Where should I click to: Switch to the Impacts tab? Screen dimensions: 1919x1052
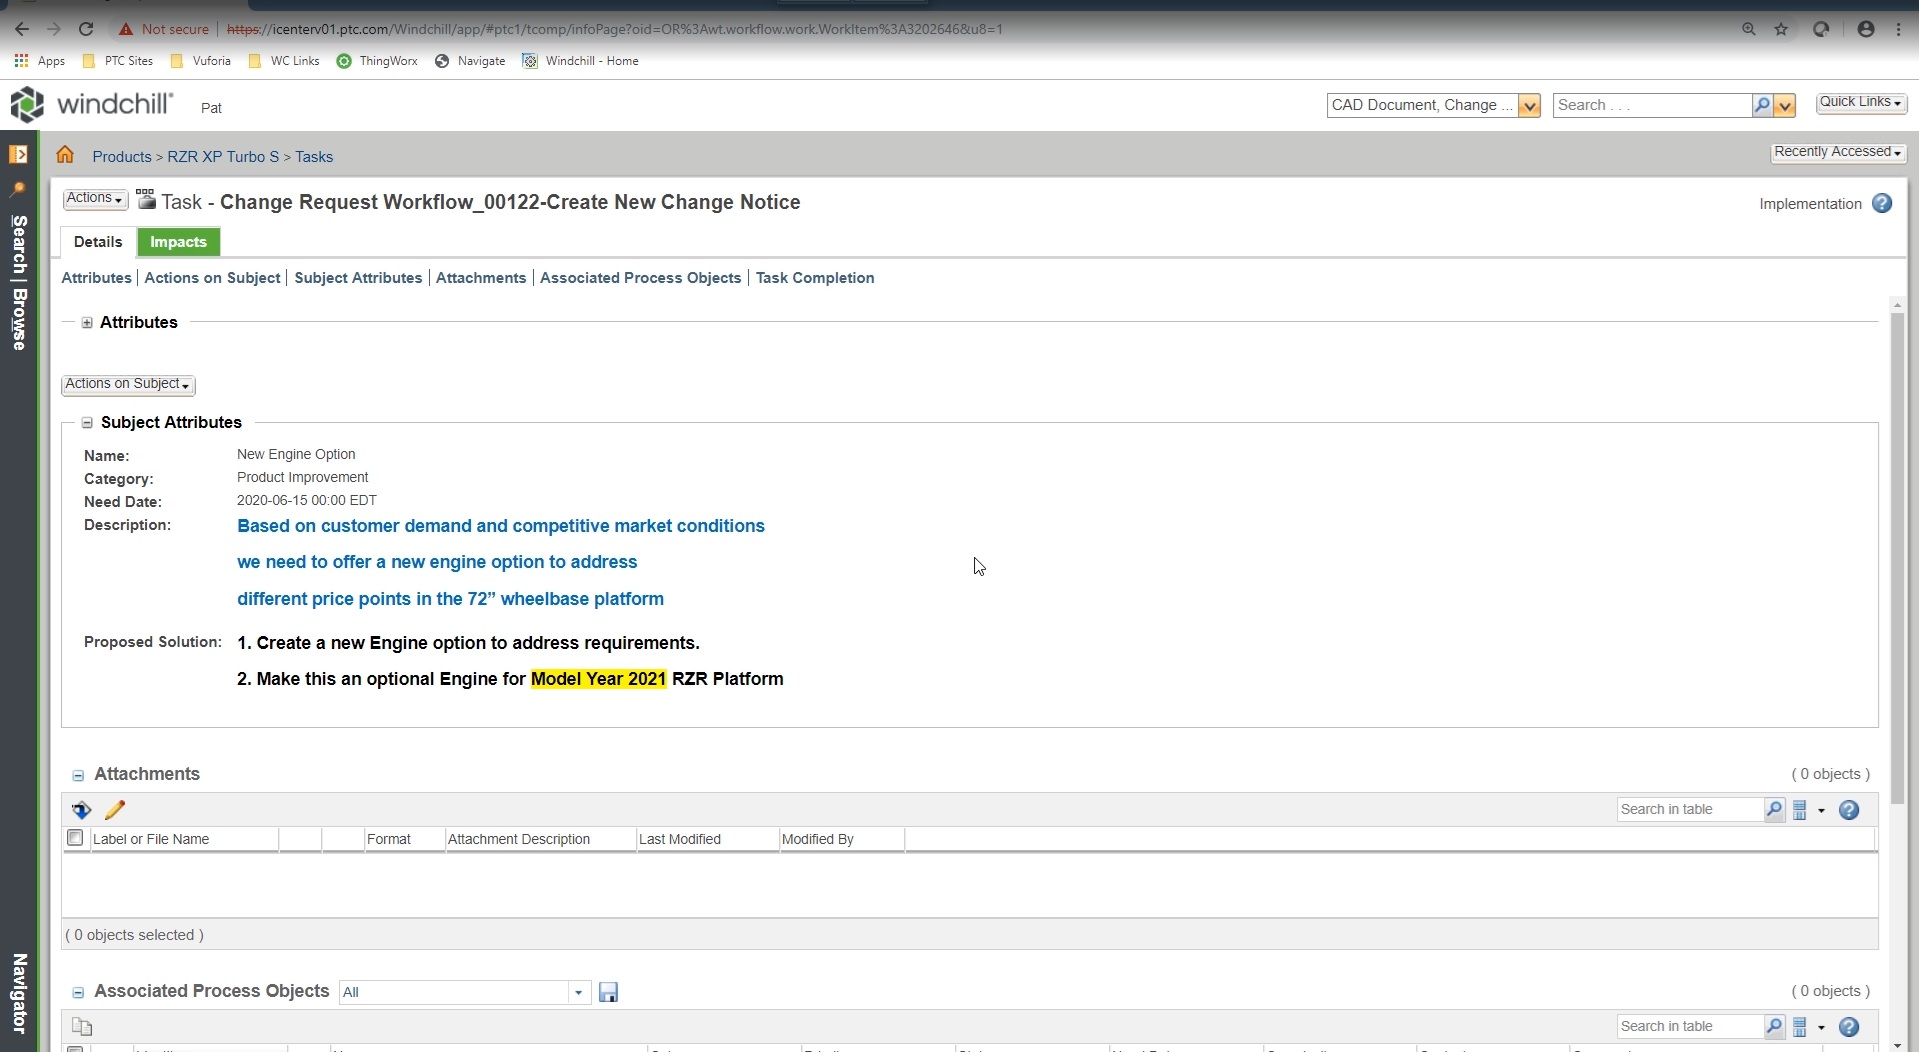pyautogui.click(x=178, y=242)
